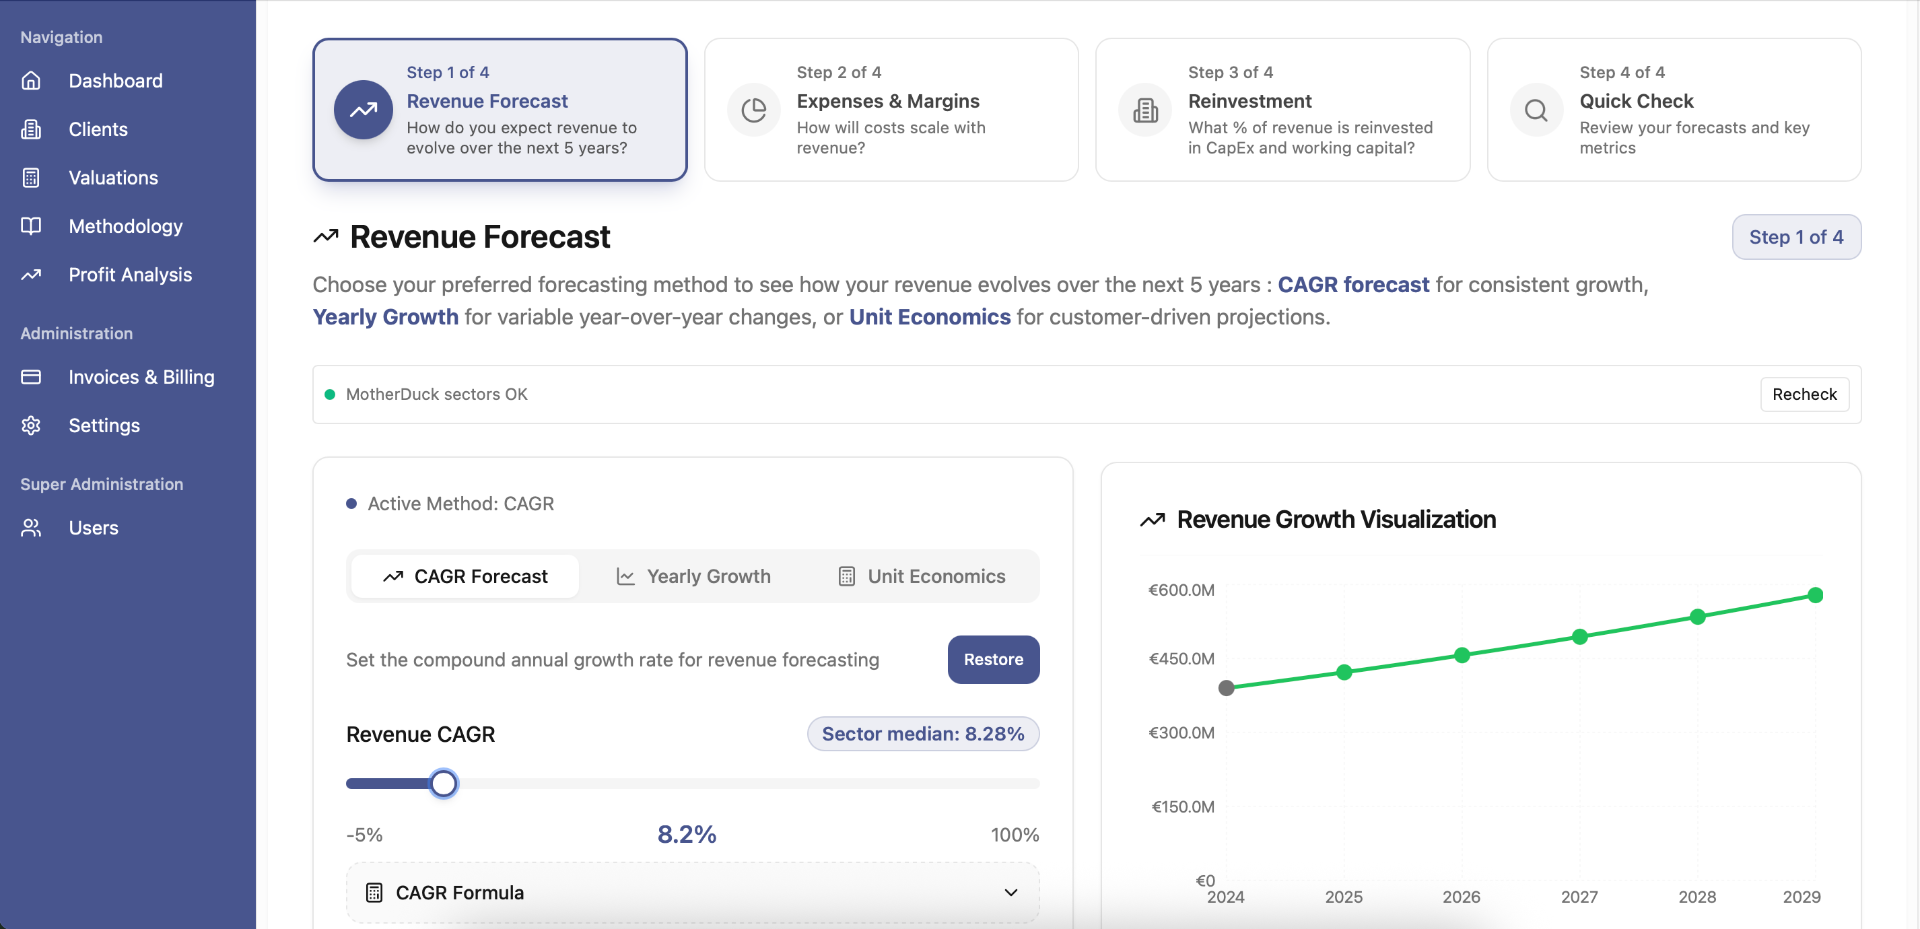1920x929 pixels.
Task: Switch to the Yearly Growth tab
Action: tap(694, 577)
